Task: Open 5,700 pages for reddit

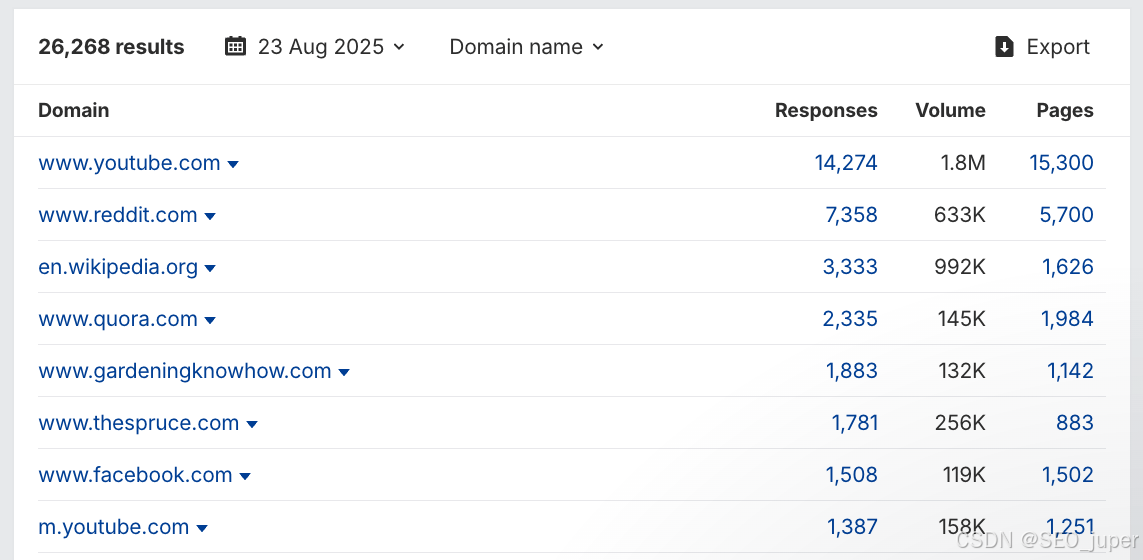Action: click(1066, 215)
